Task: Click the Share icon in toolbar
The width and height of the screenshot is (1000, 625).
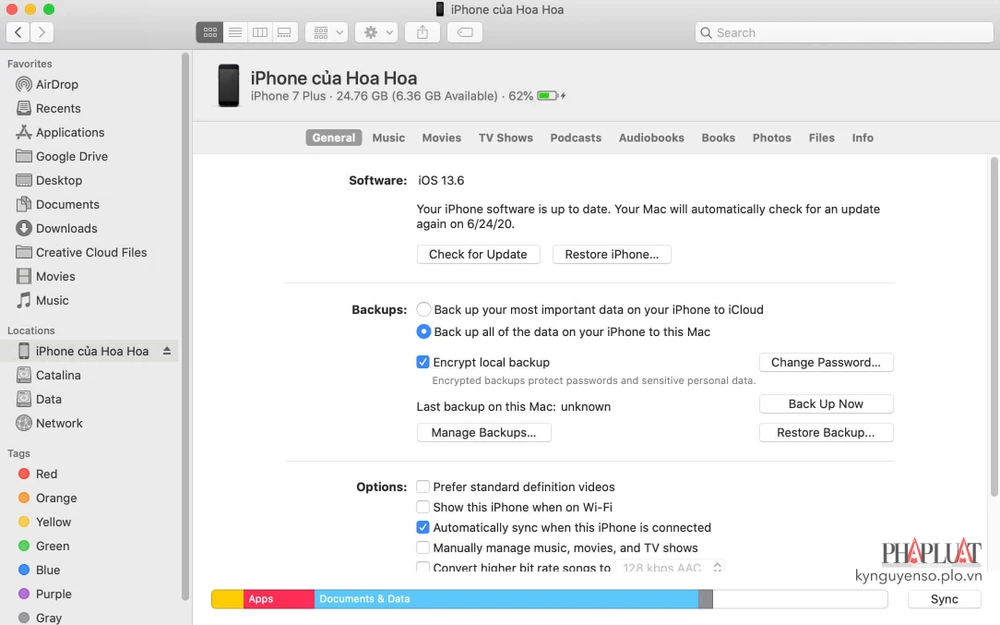Action: [422, 32]
